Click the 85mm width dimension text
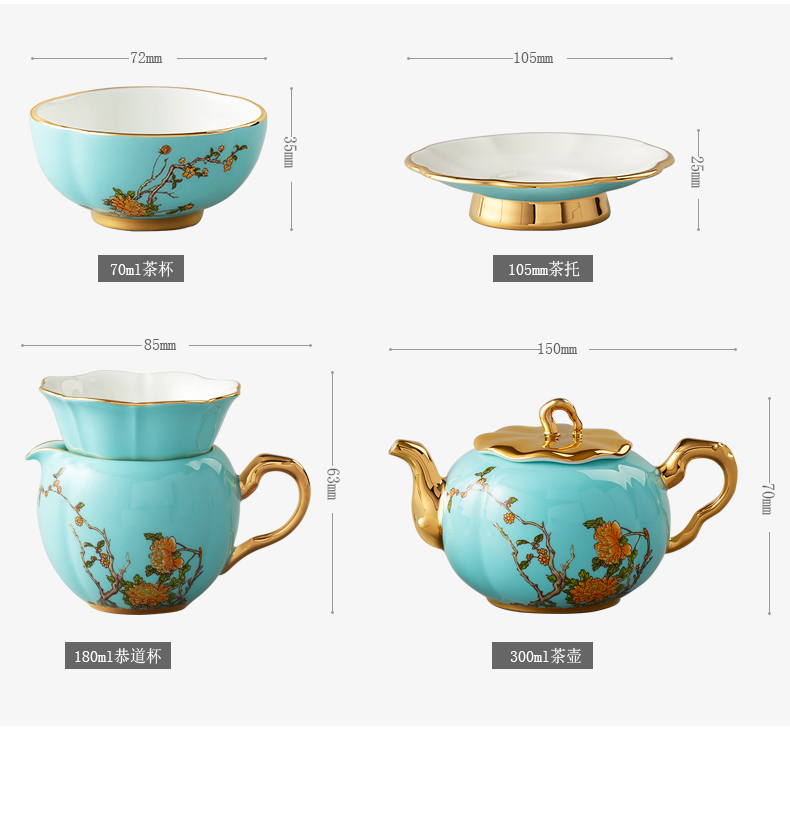790x826 pixels. pos(160,345)
